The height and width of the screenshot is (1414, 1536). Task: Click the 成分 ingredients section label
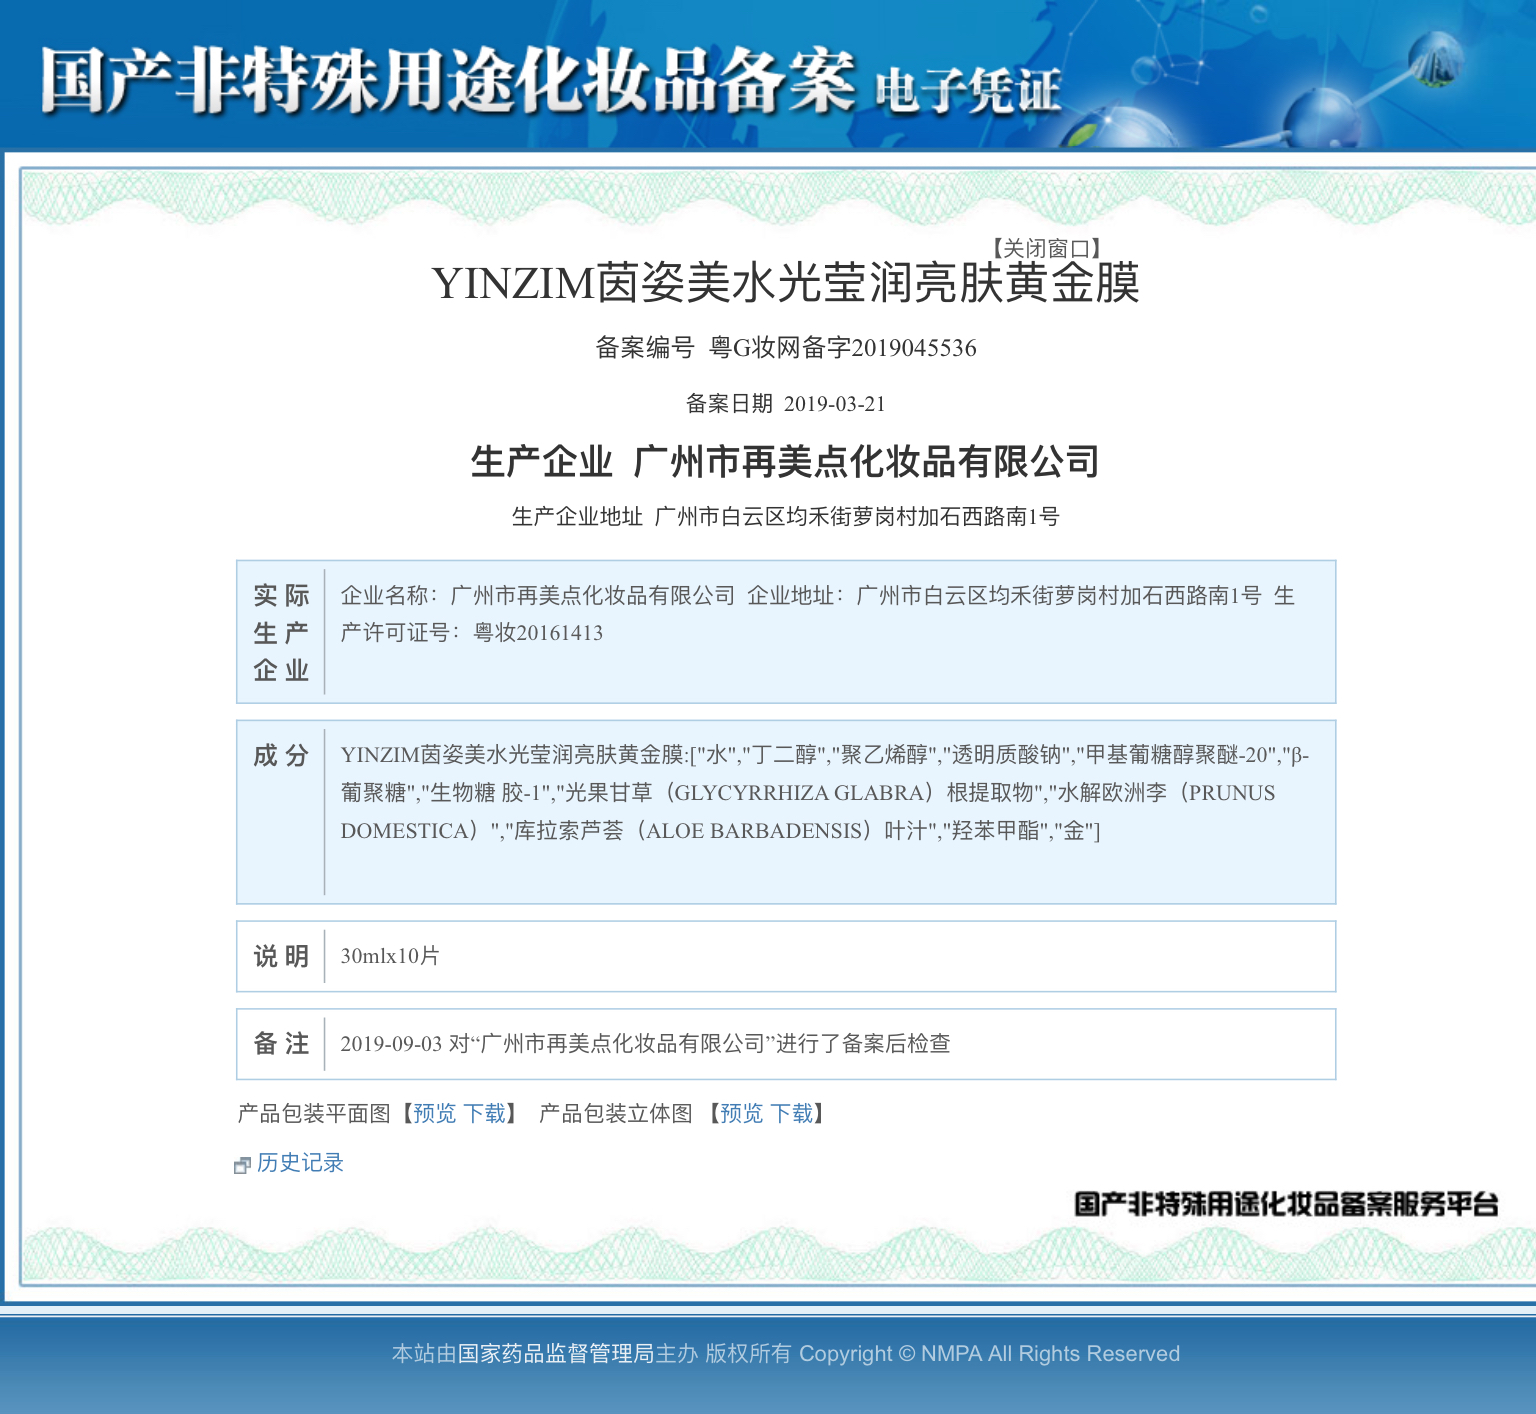click(281, 755)
